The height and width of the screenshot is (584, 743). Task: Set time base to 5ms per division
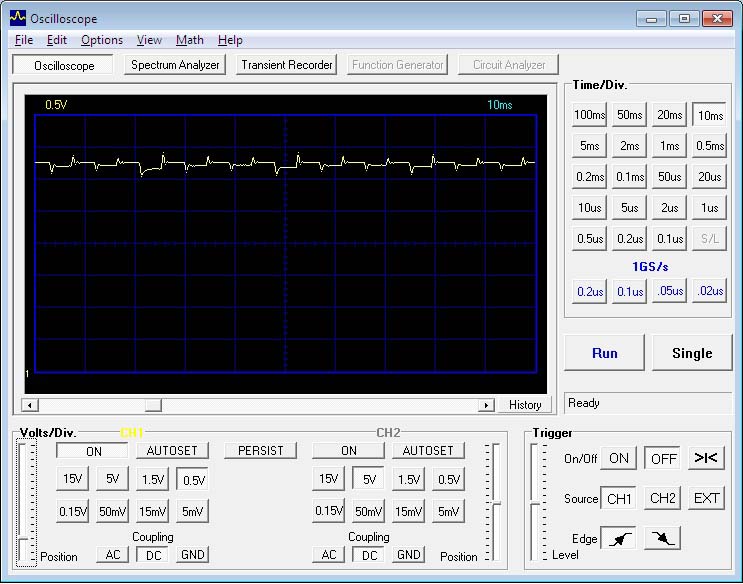pyautogui.click(x=590, y=146)
